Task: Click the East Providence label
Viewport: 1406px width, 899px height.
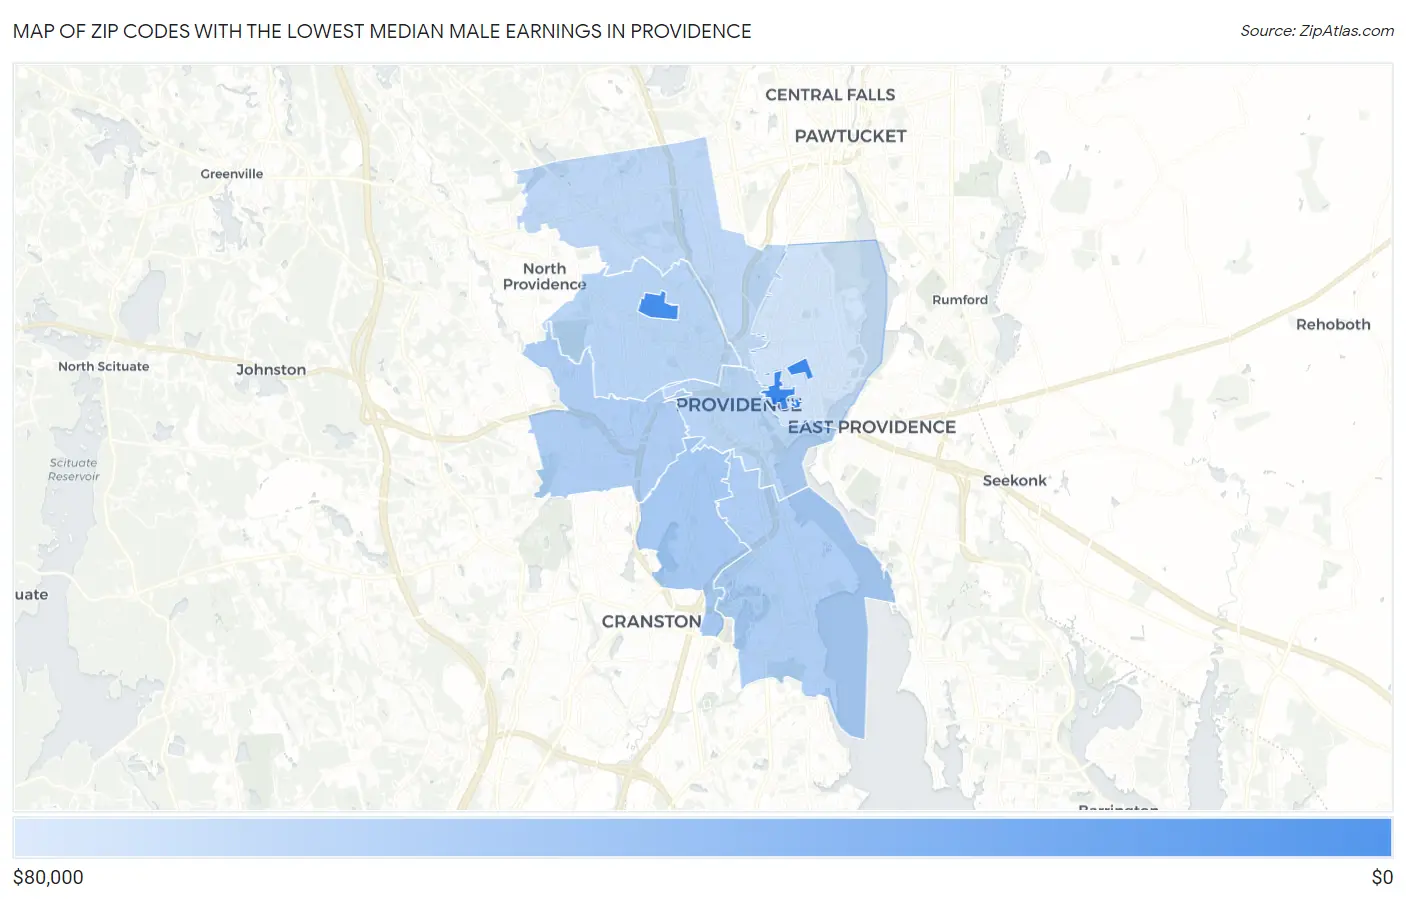Action: (872, 427)
